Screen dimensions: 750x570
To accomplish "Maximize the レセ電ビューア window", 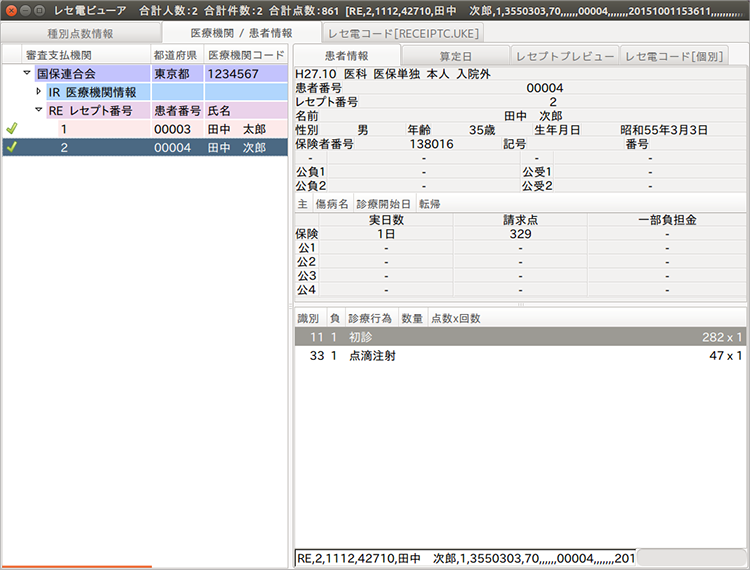I will [40, 10].
